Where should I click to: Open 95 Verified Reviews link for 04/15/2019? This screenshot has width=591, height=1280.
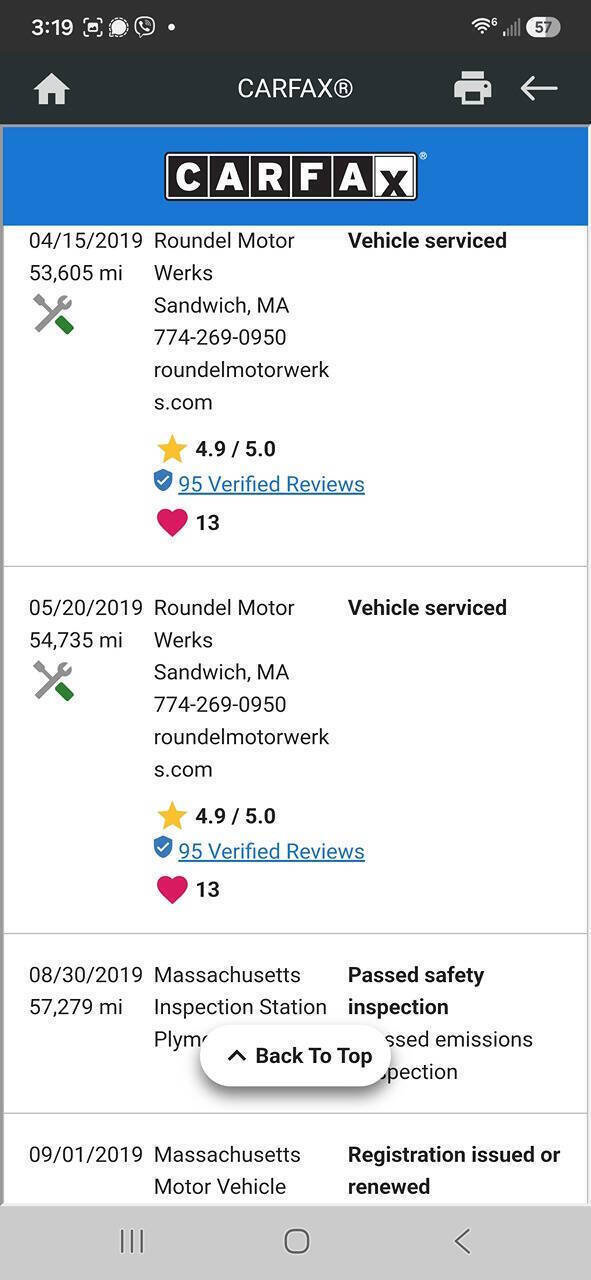tap(271, 484)
